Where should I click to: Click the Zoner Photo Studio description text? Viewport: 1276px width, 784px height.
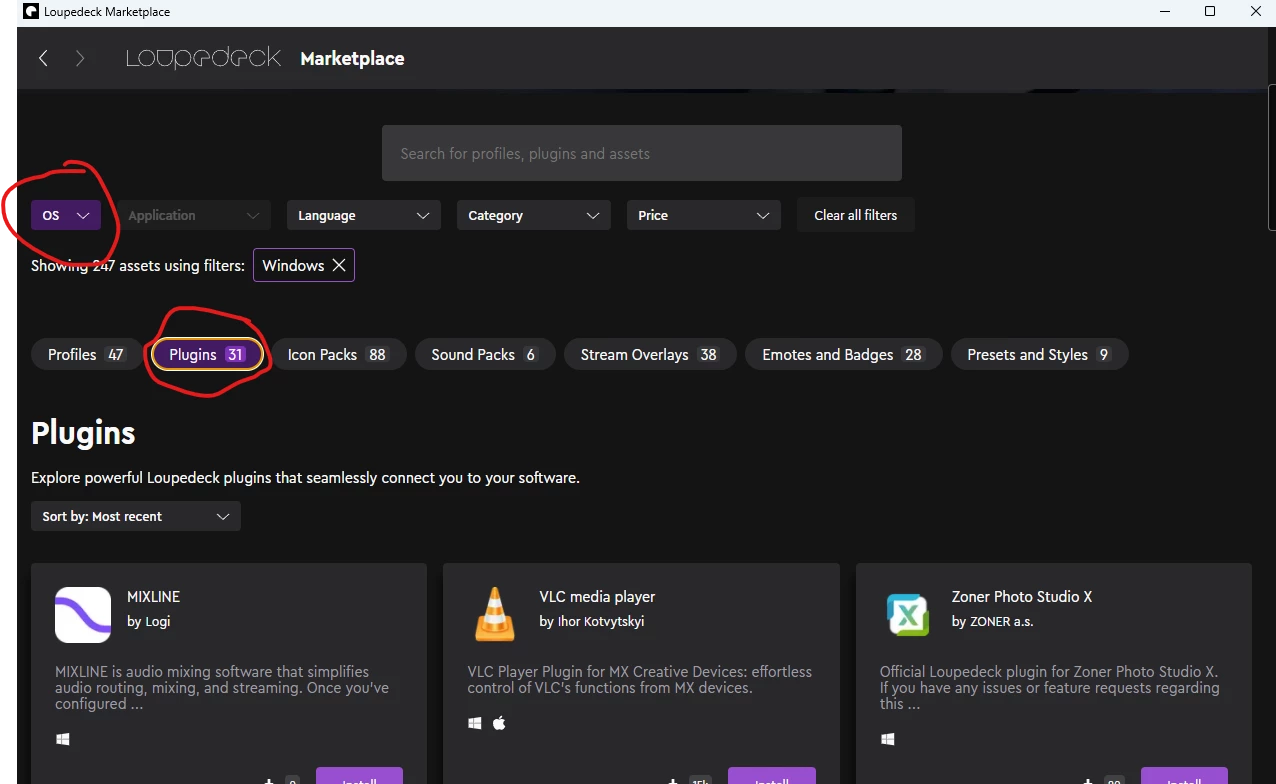click(1049, 687)
